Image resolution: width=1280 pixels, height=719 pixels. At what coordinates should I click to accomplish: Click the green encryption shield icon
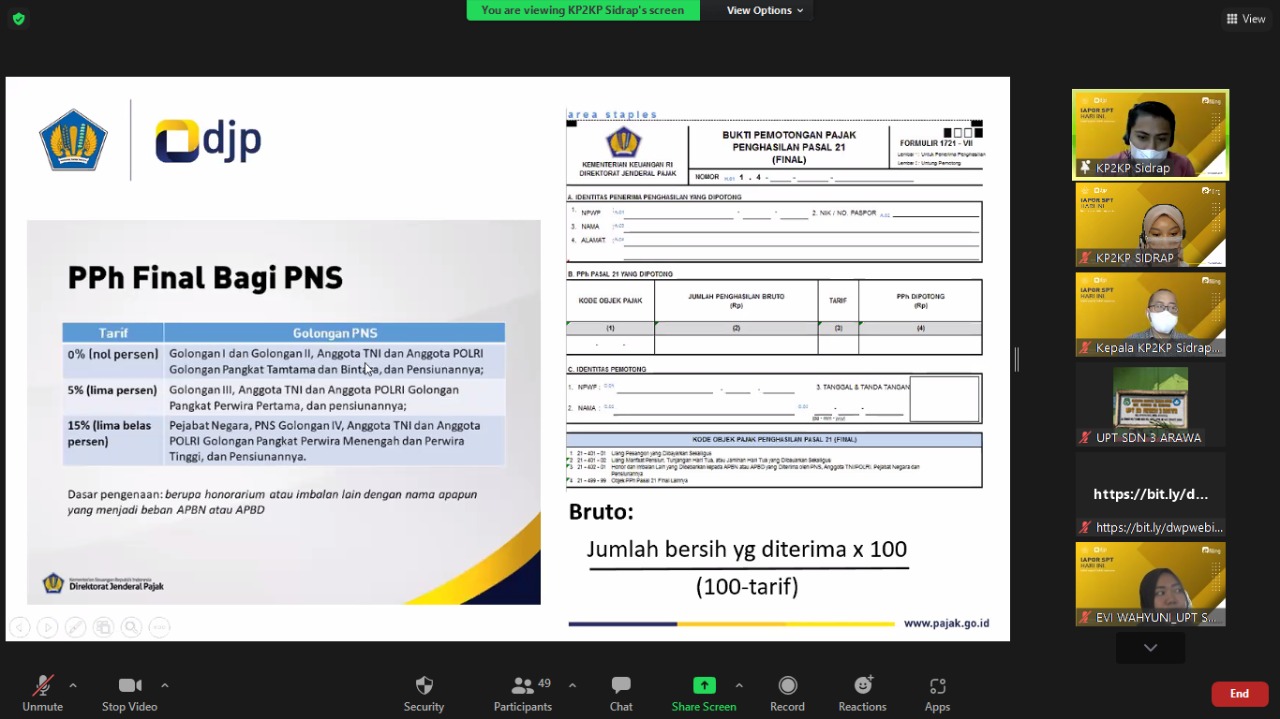(x=18, y=18)
